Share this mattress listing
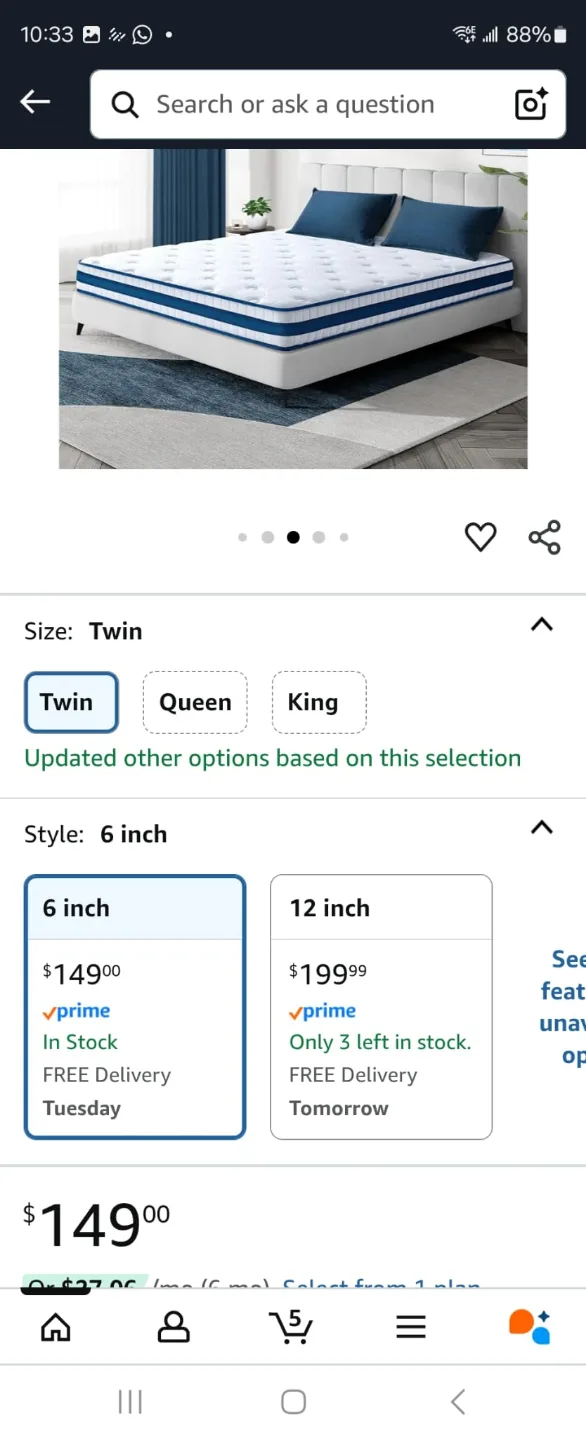 [545, 537]
